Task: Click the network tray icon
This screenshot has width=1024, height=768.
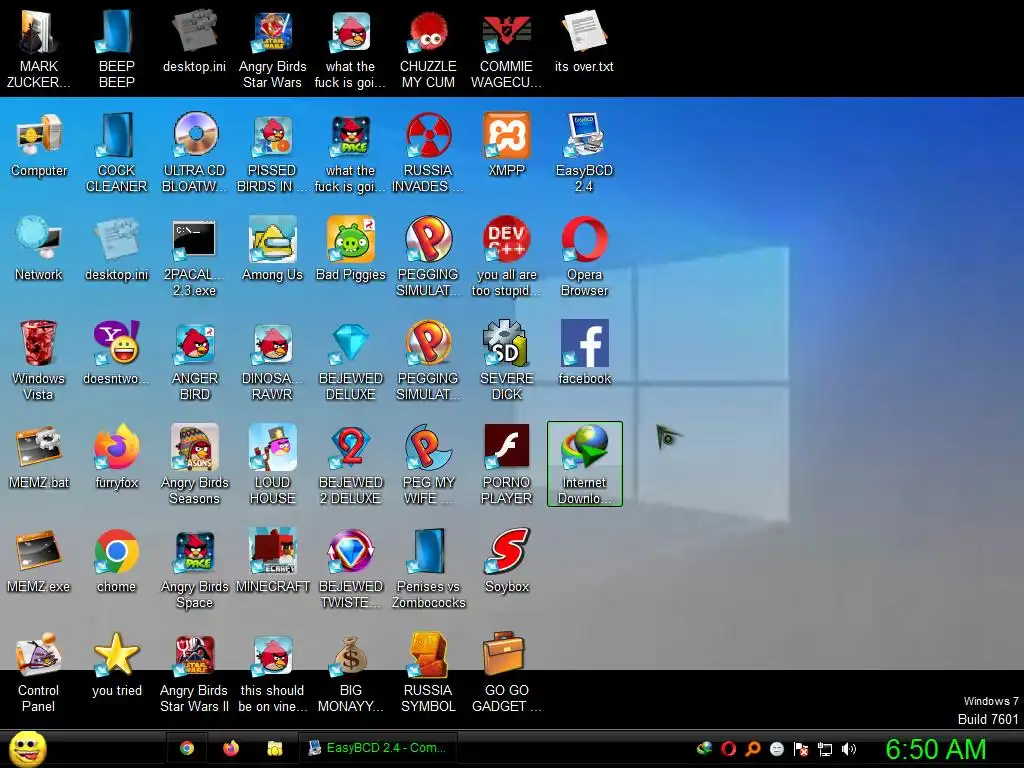Action: pyautogui.click(x=825, y=749)
